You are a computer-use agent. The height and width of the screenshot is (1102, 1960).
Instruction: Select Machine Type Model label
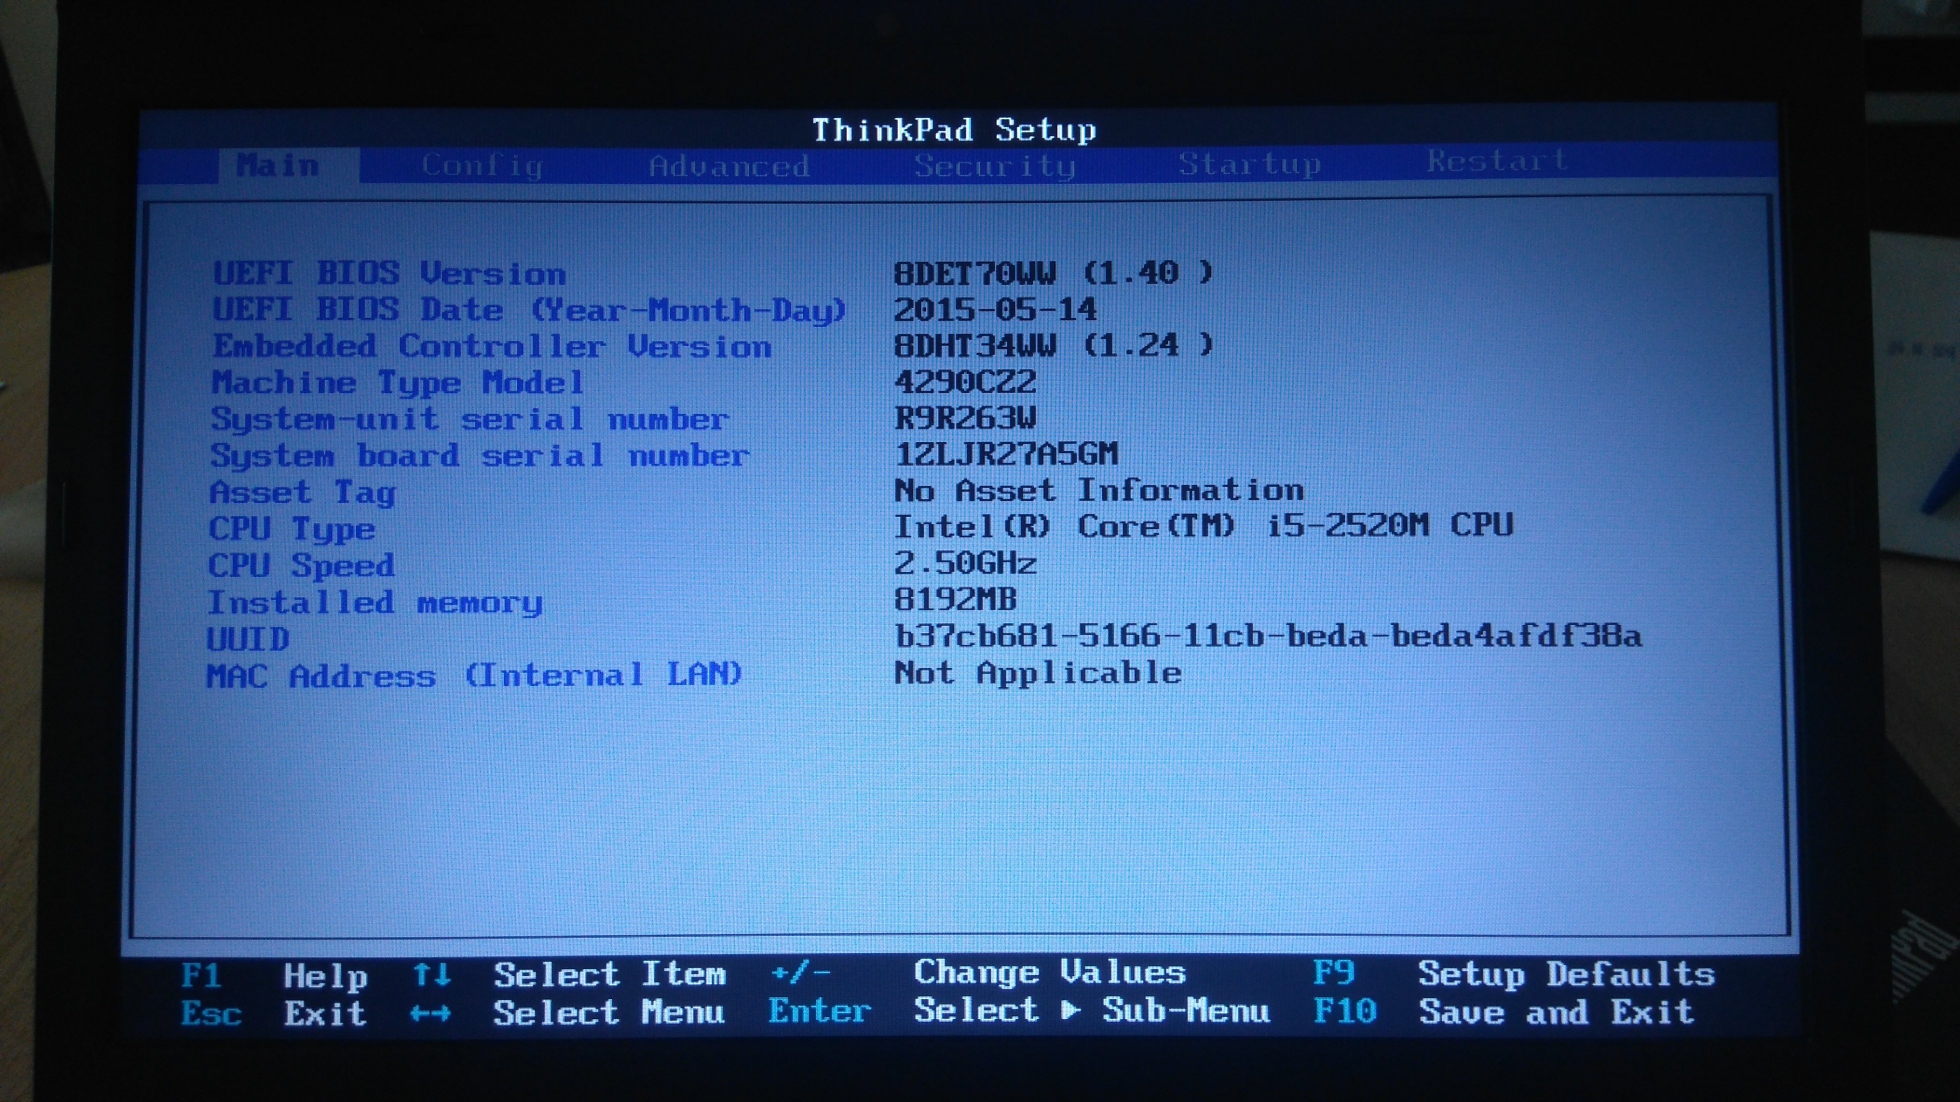point(397,382)
